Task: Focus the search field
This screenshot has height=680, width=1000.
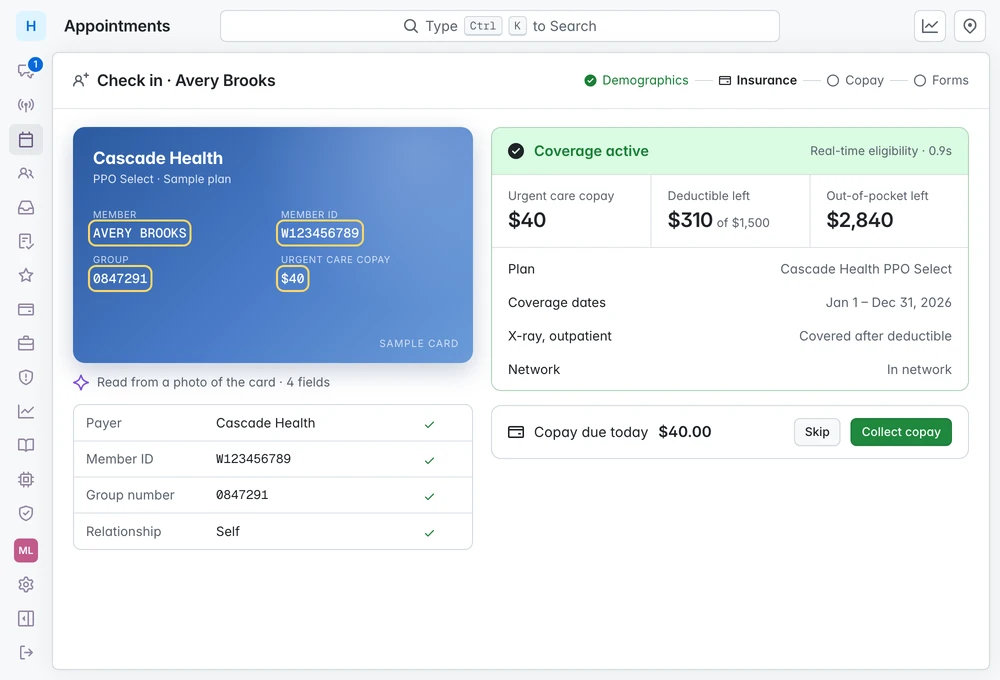Action: point(500,26)
